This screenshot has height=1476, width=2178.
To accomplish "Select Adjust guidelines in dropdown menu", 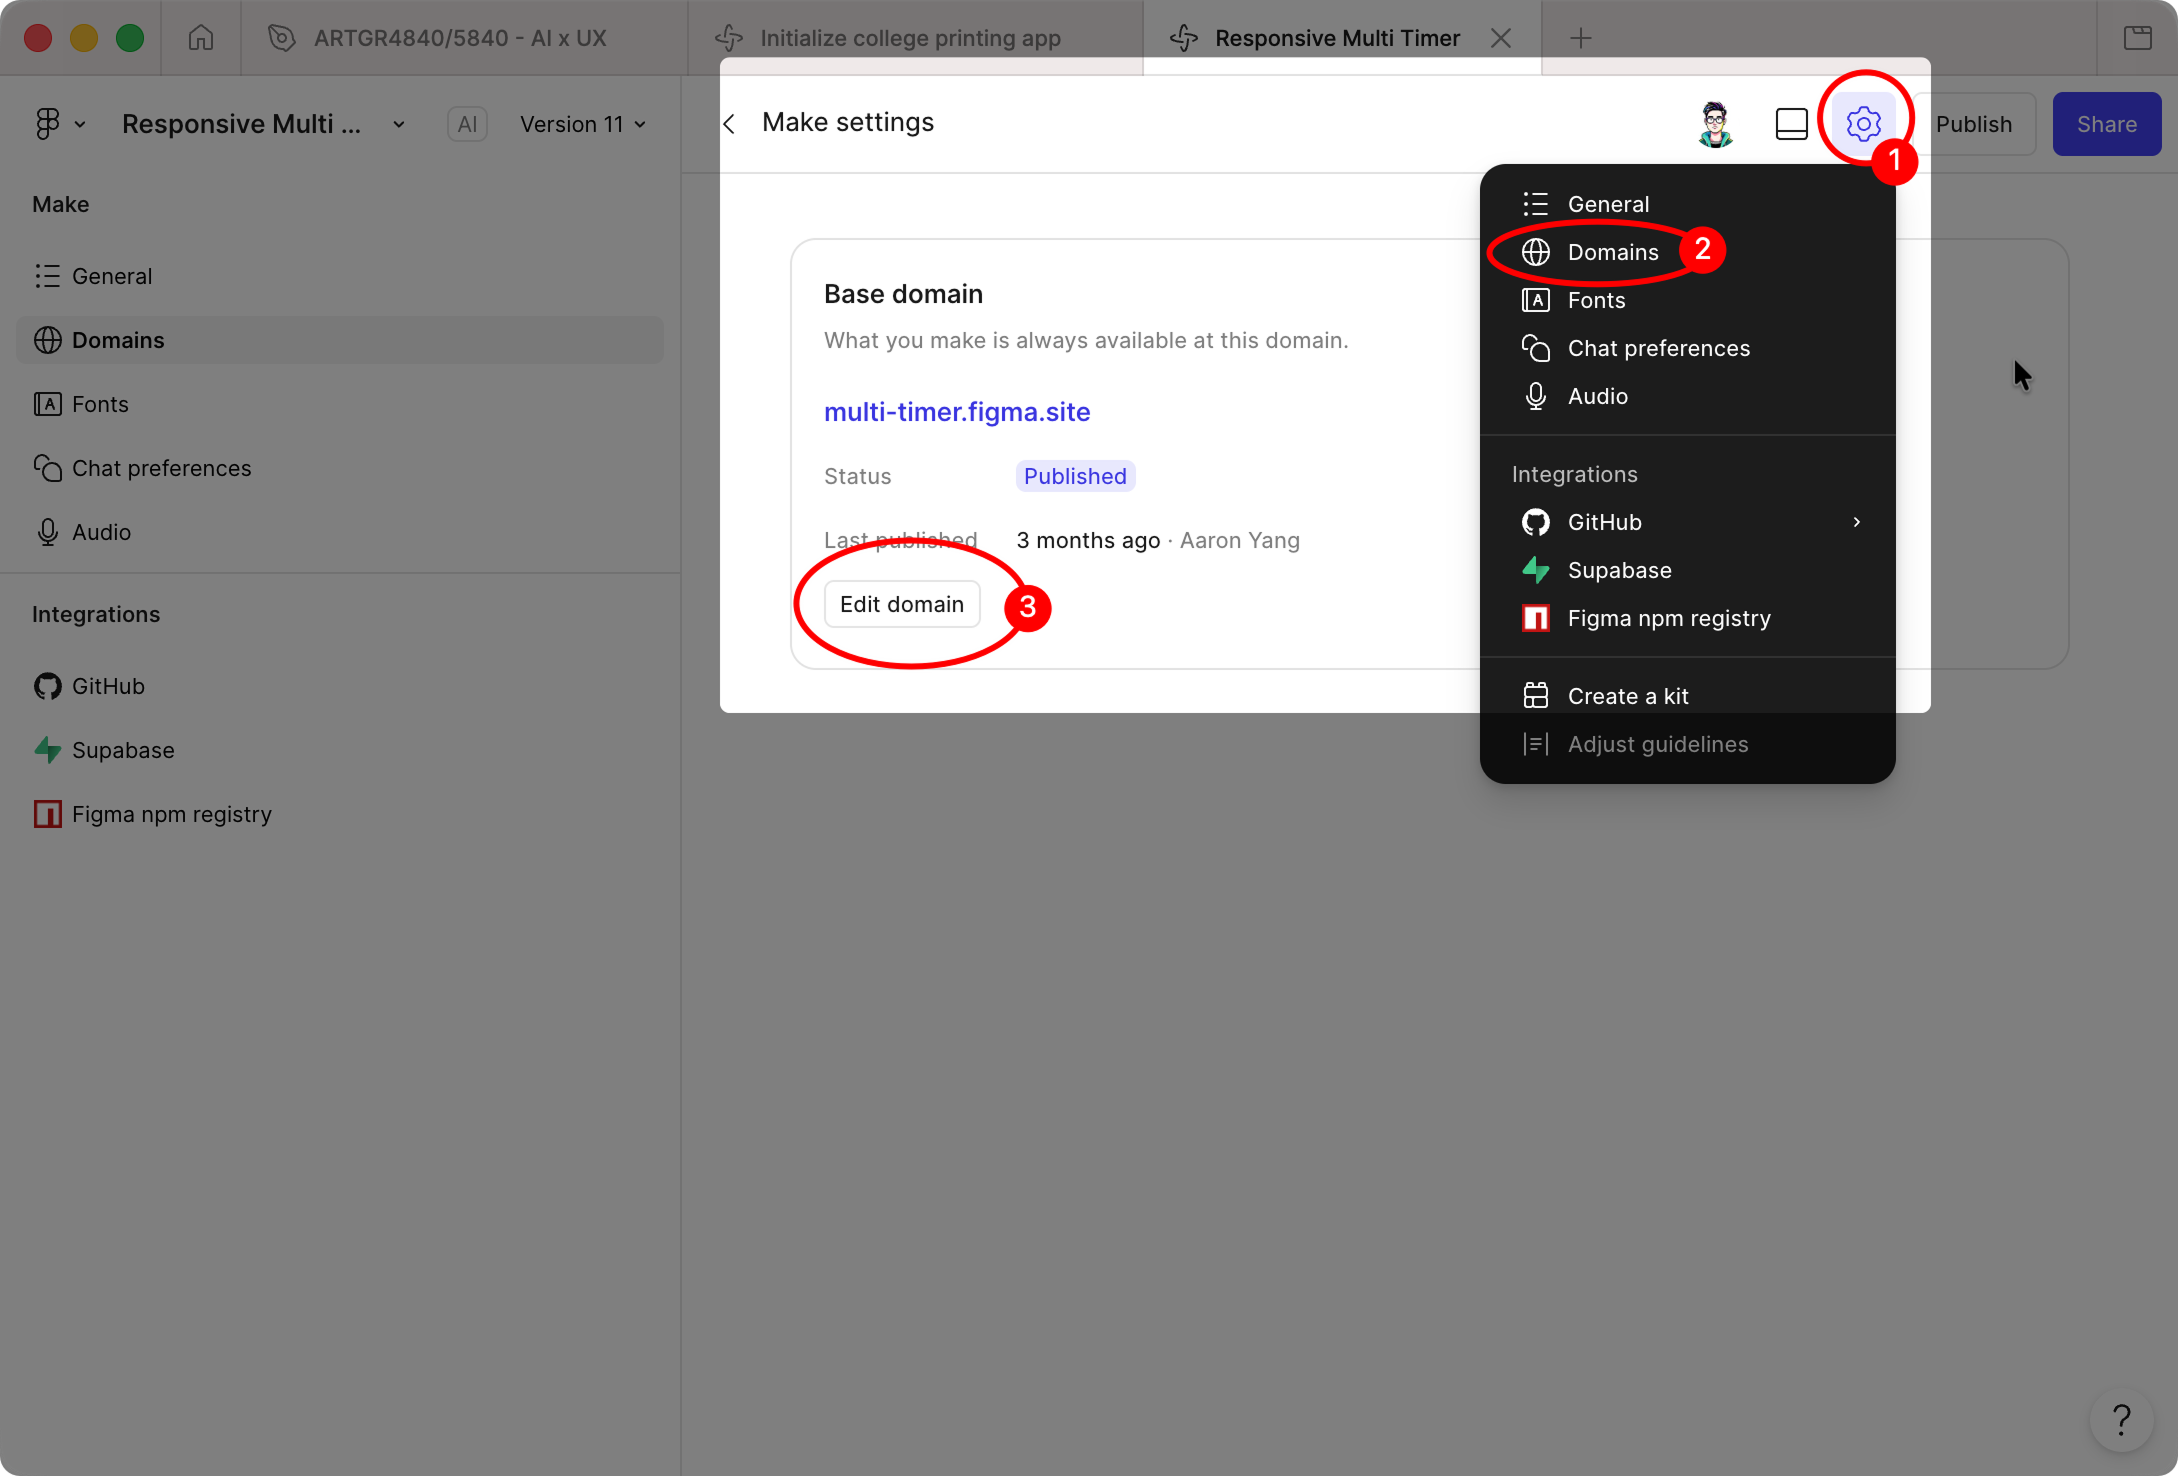I will click(1688, 744).
